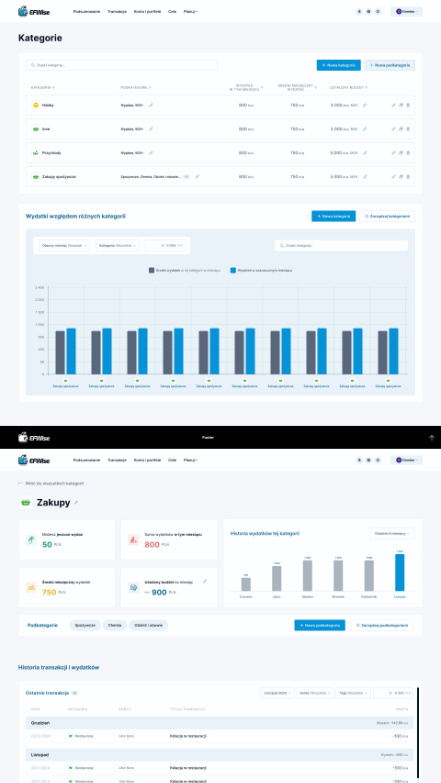Delete the Hobby category with trash icon
441x783 pixels.
tap(408, 105)
